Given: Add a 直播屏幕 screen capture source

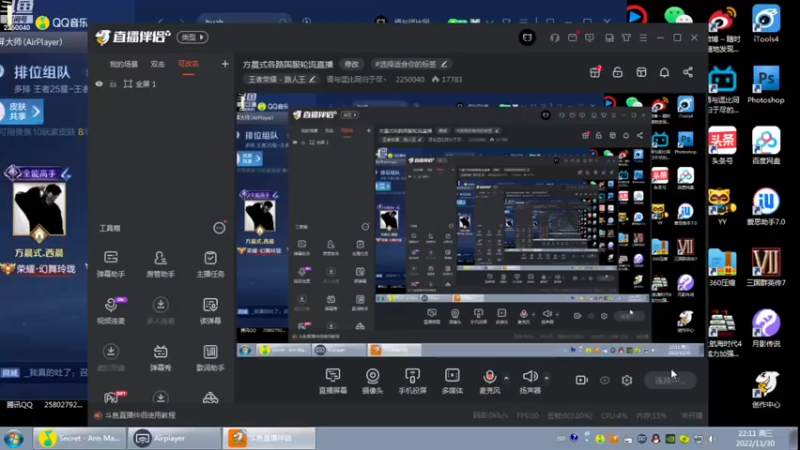Looking at the screenshot, I should point(333,381).
